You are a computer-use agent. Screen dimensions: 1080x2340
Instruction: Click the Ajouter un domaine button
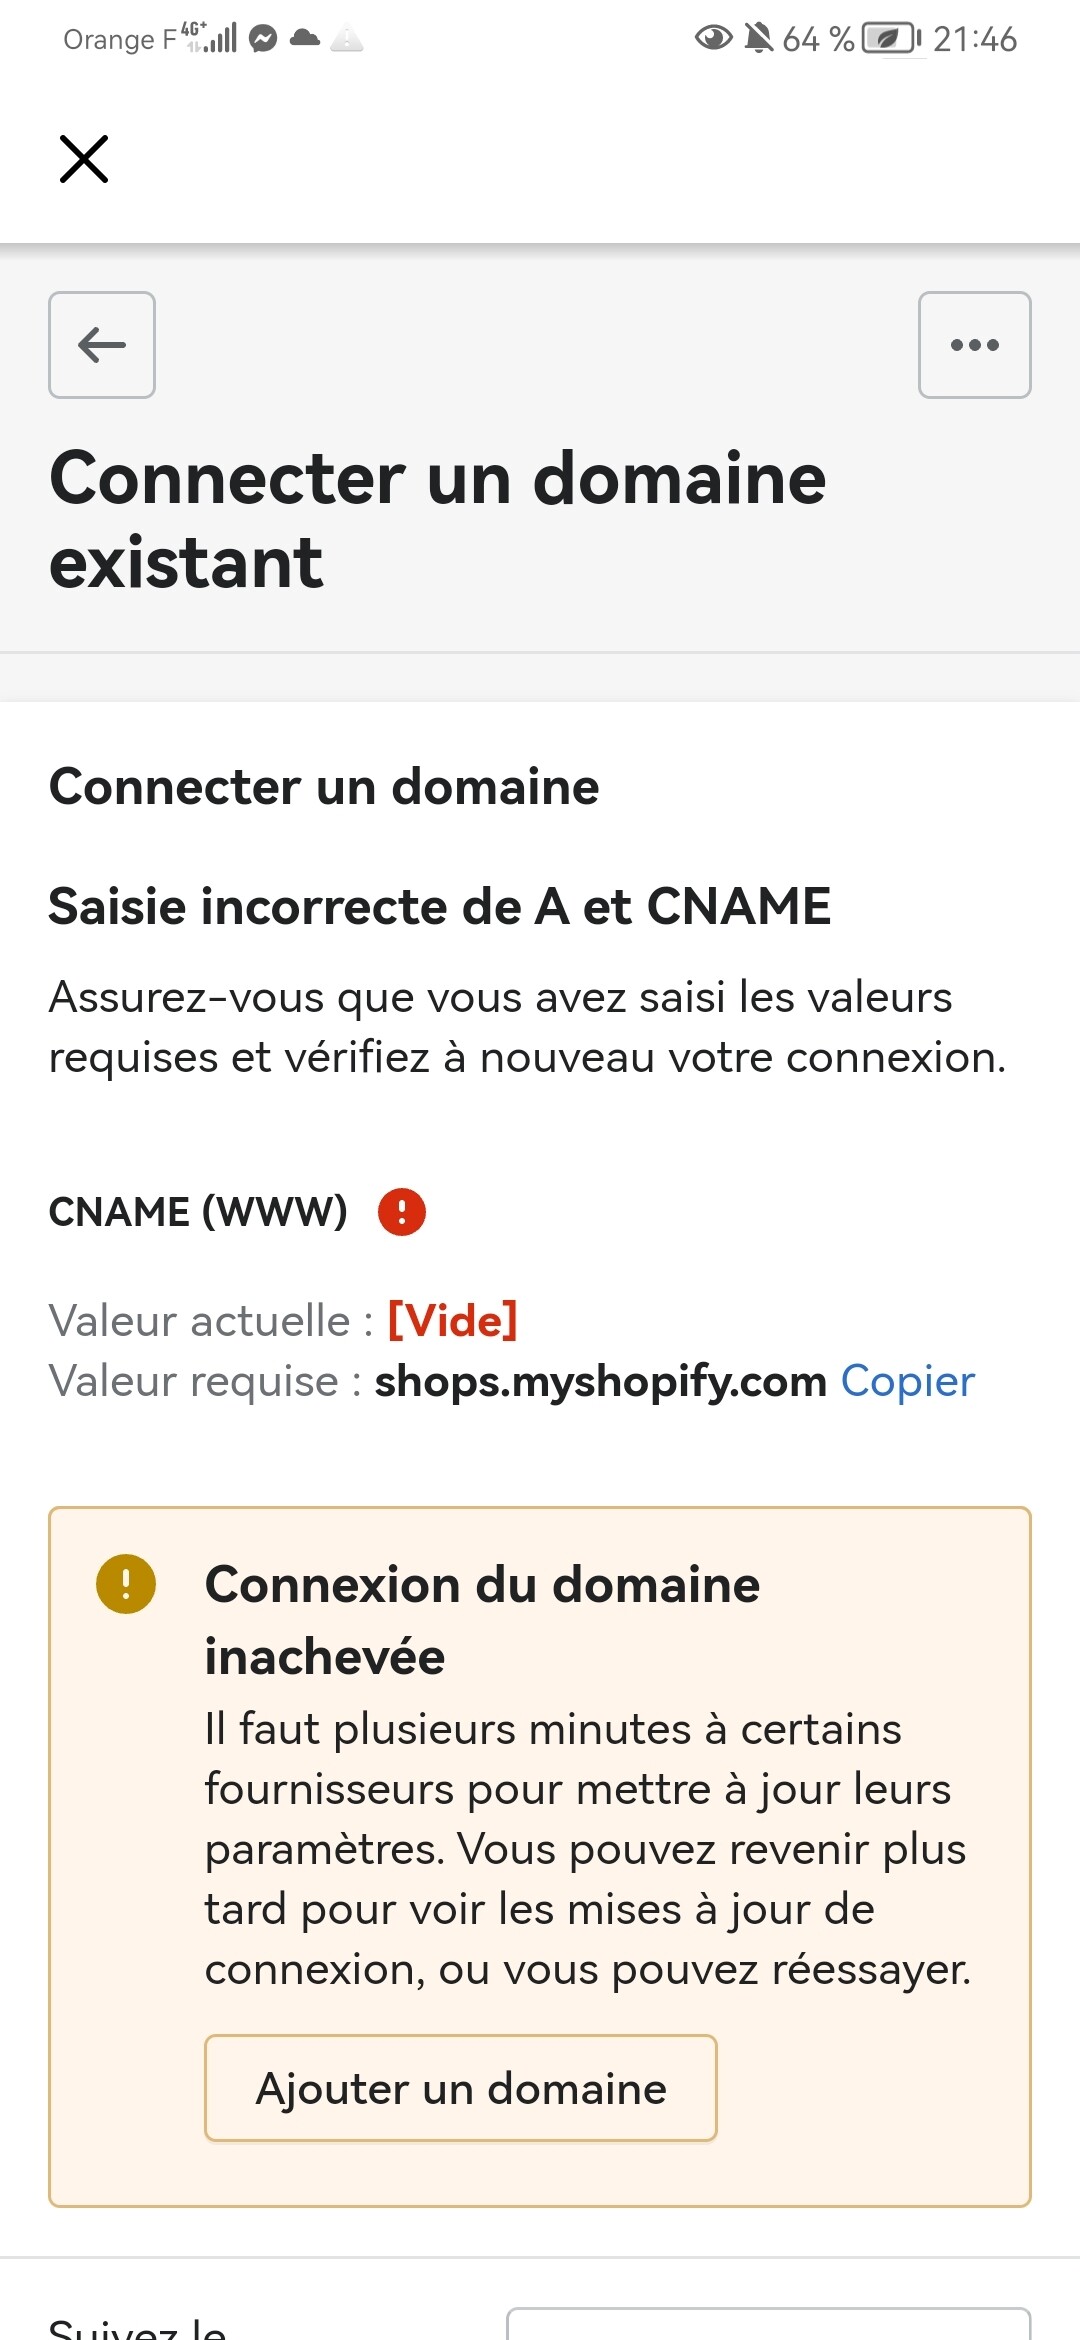tap(461, 2088)
